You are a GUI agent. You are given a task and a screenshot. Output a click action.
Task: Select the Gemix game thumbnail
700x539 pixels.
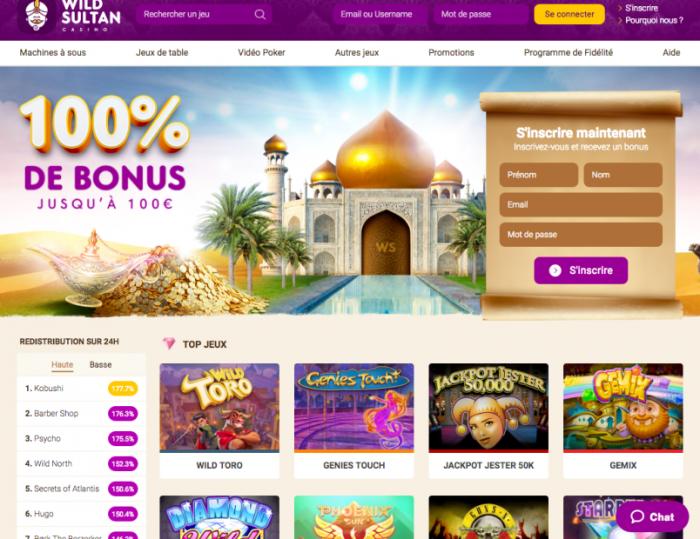click(x=623, y=407)
